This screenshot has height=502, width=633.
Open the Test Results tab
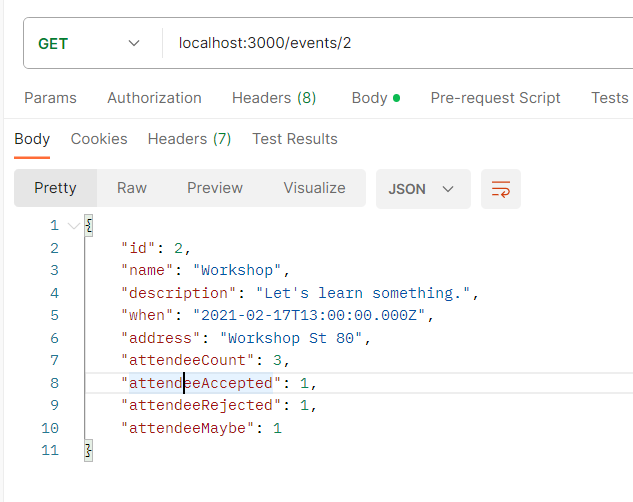[294, 139]
